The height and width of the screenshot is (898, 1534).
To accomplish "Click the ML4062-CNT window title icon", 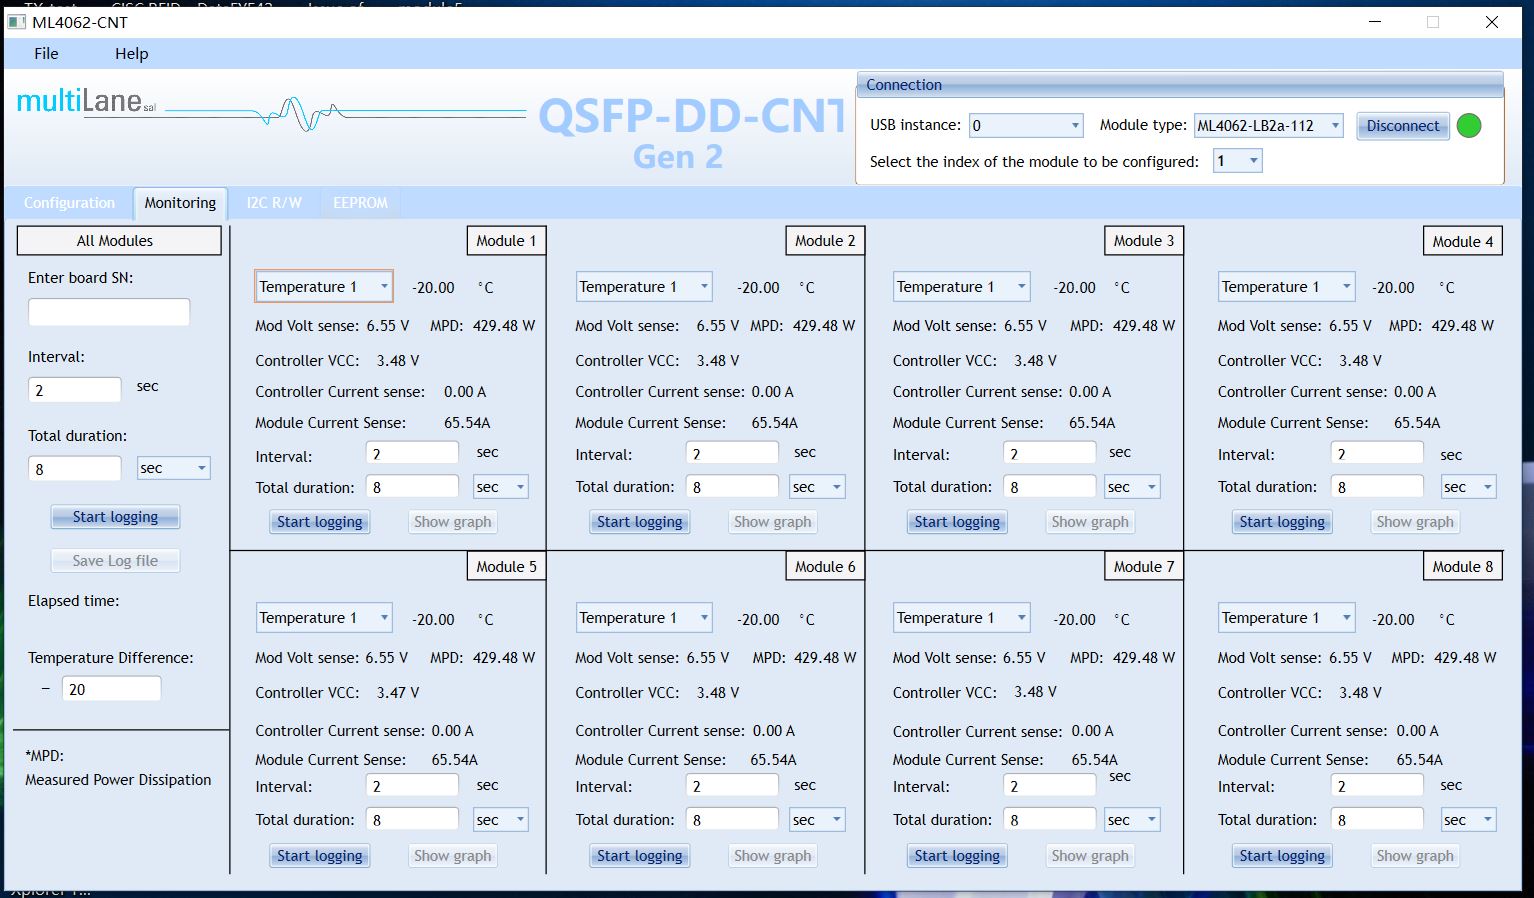I will click(17, 22).
